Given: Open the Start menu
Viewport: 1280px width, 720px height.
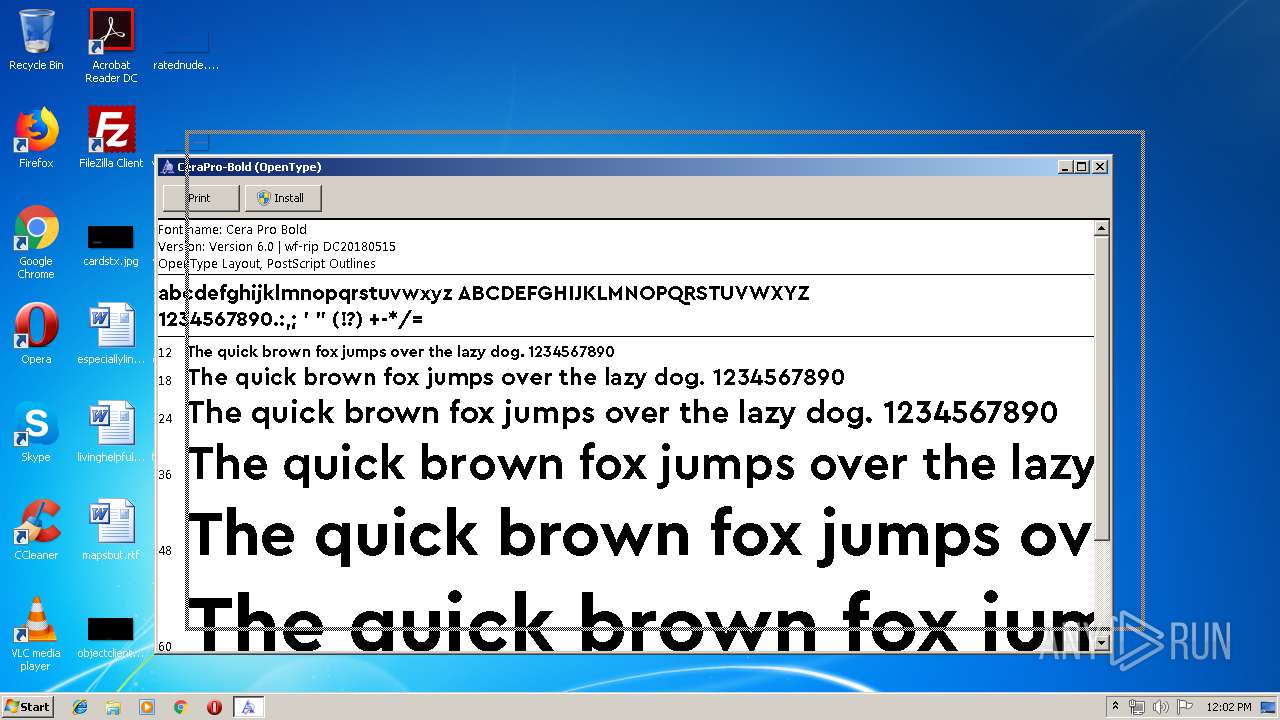Looking at the screenshot, I should (28, 707).
